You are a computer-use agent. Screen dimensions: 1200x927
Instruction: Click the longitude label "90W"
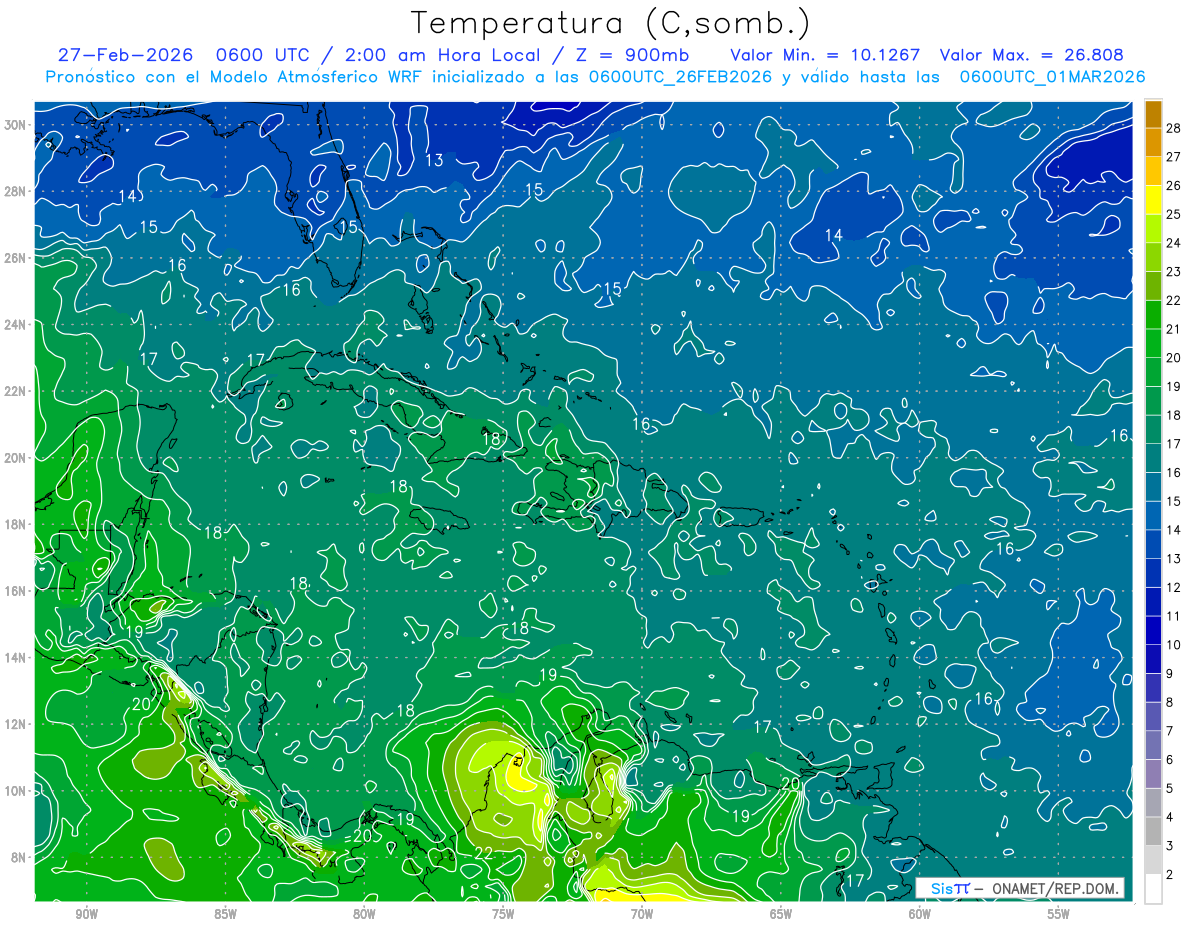coord(86,914)
